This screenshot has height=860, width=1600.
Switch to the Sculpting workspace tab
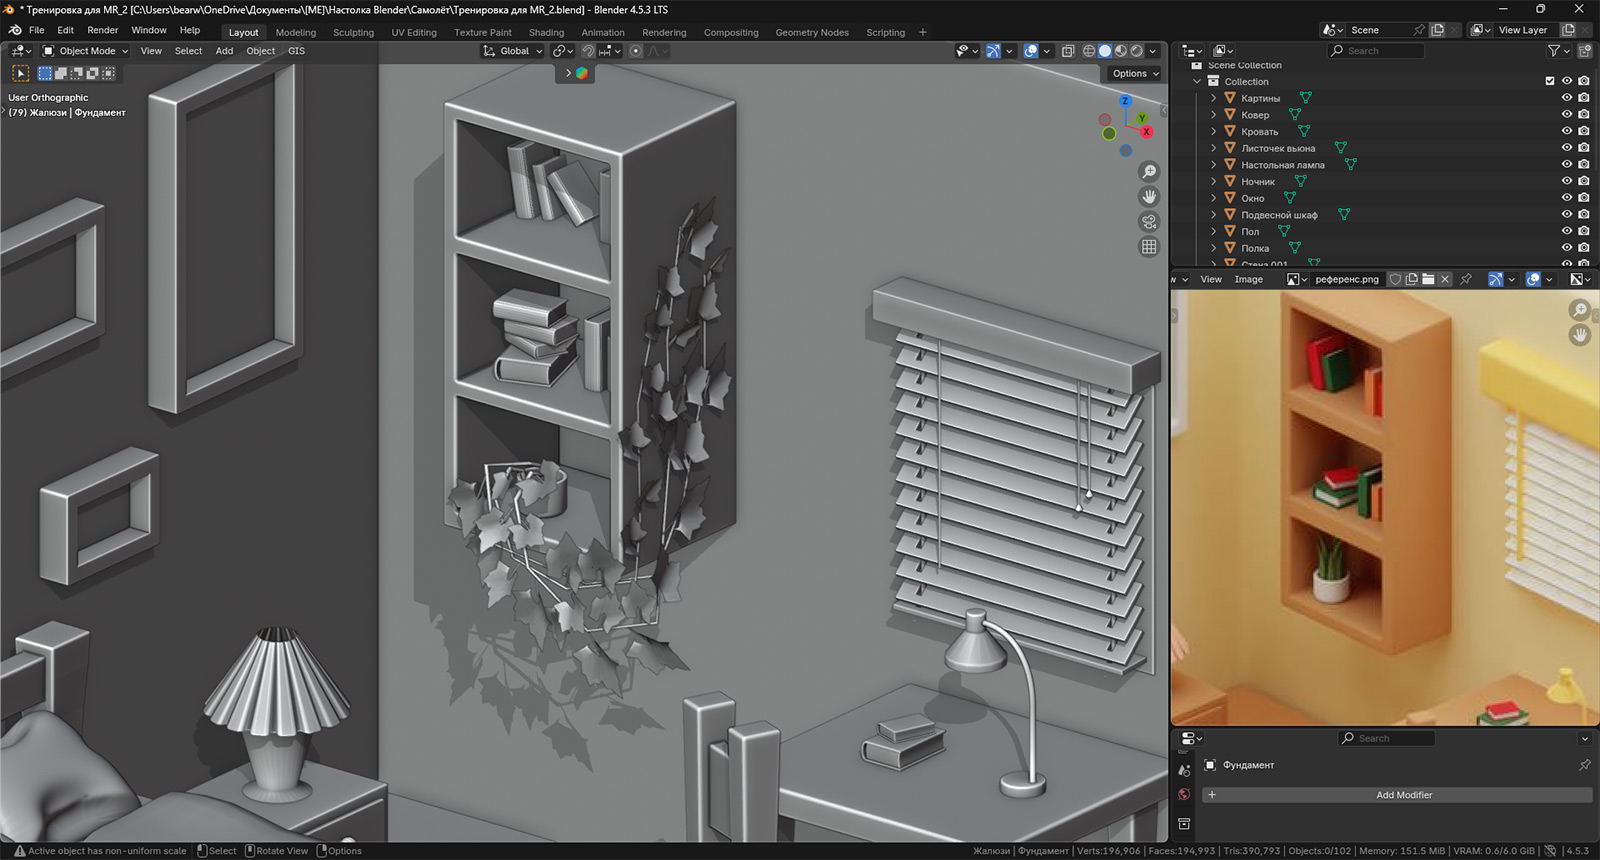tap(353, 32)
